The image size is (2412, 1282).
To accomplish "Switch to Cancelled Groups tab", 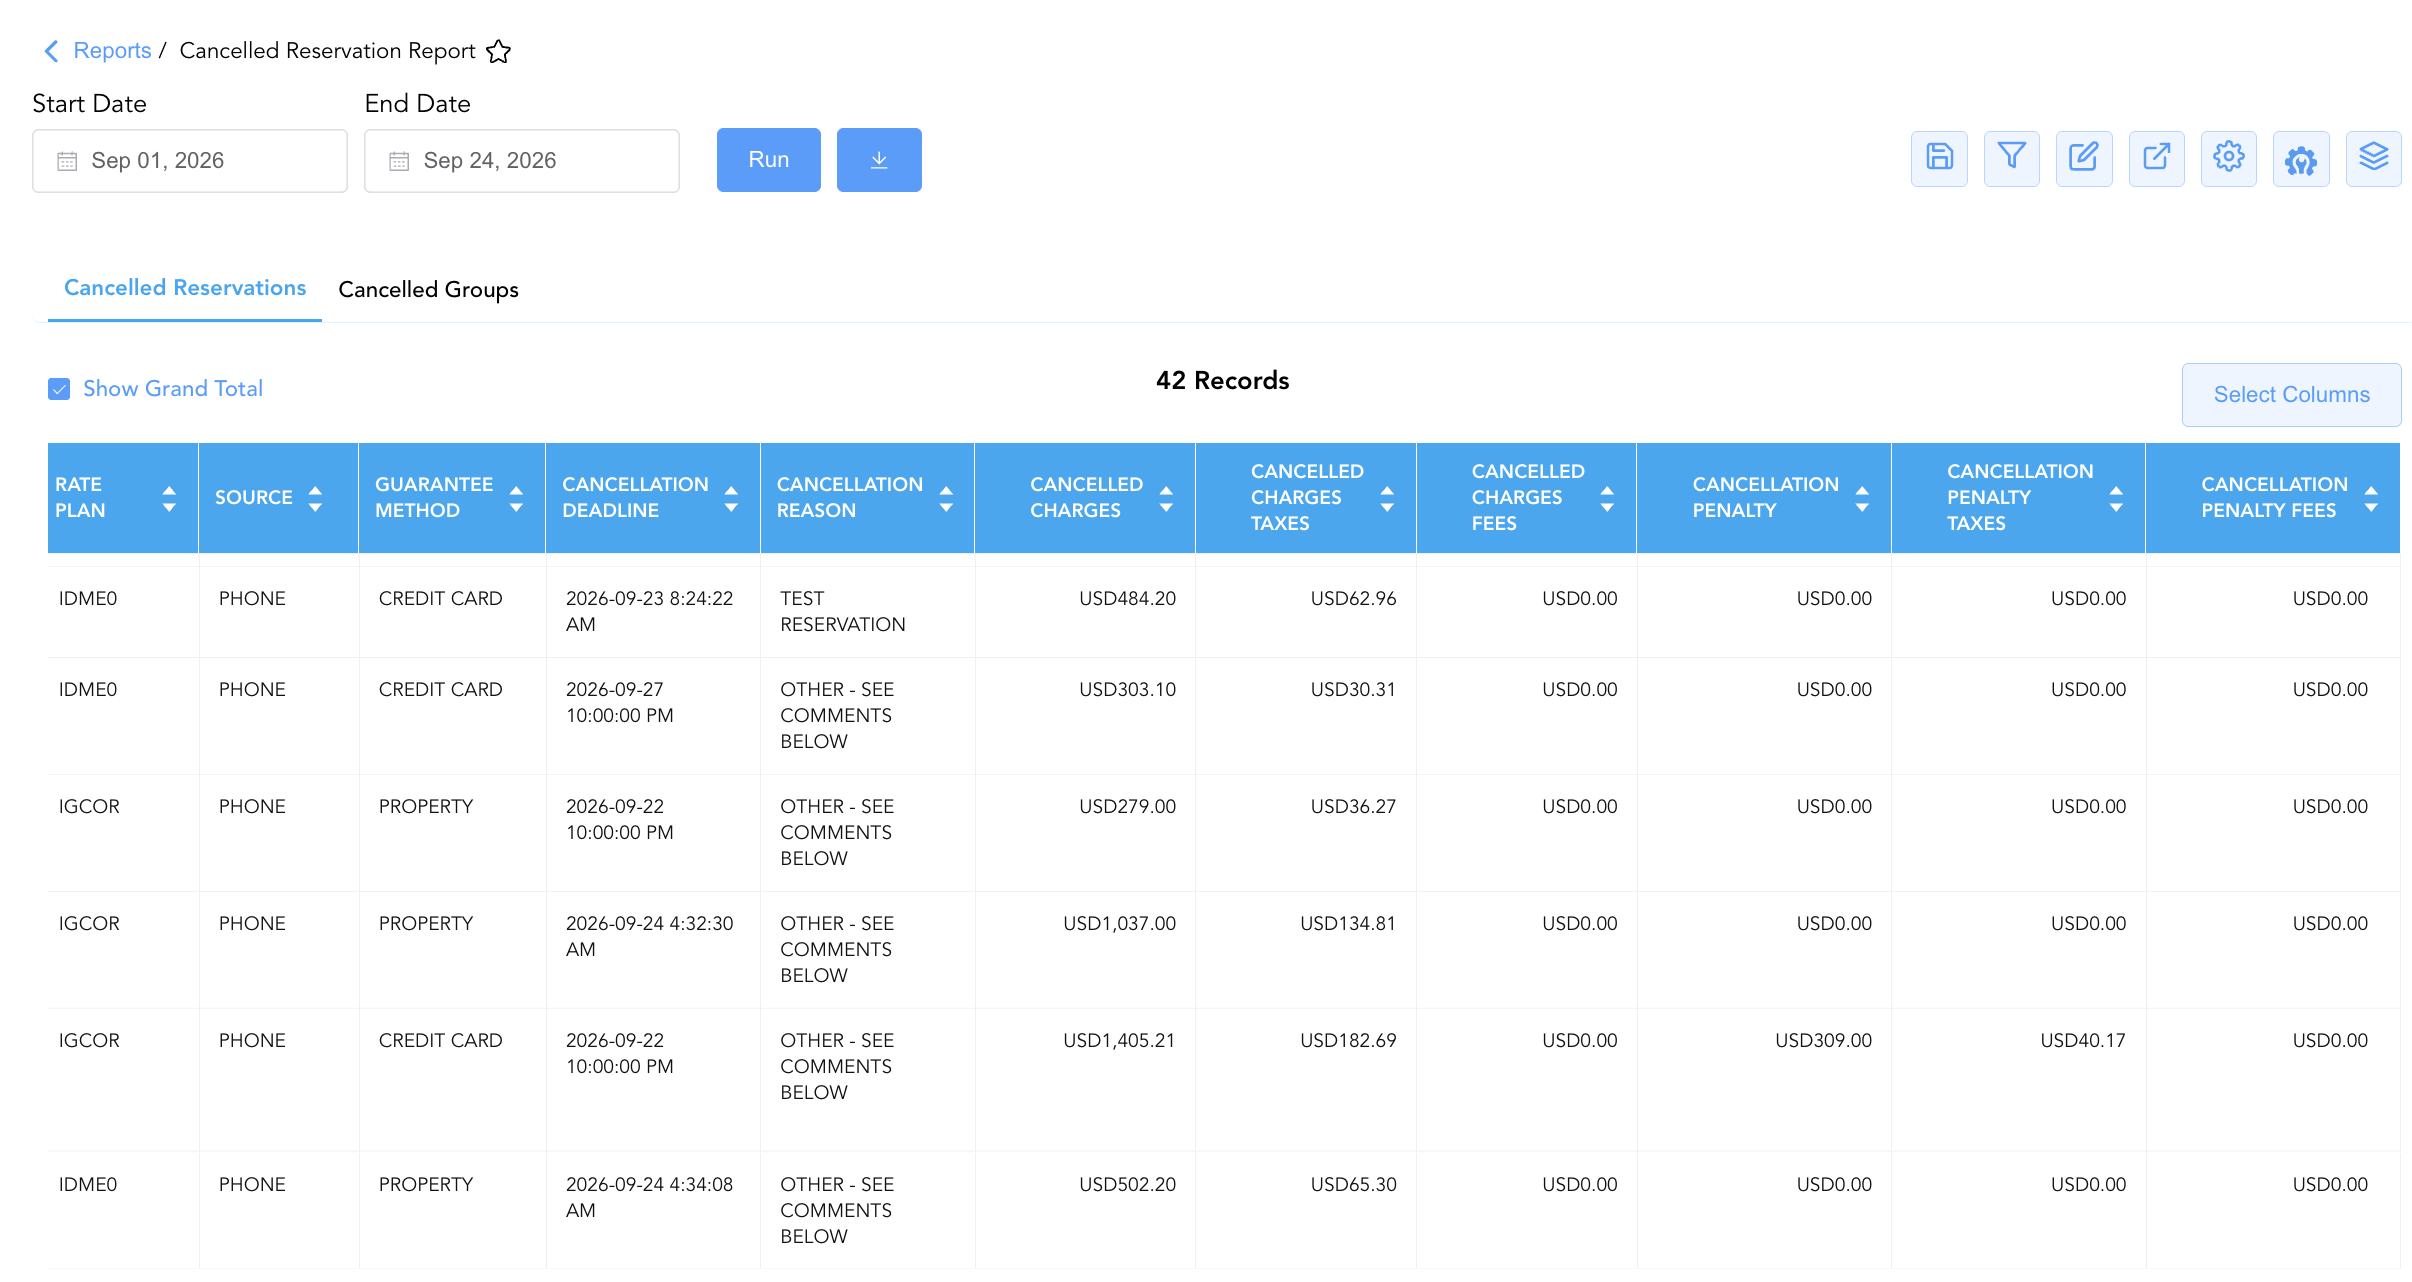I will (x=428, y=290).
